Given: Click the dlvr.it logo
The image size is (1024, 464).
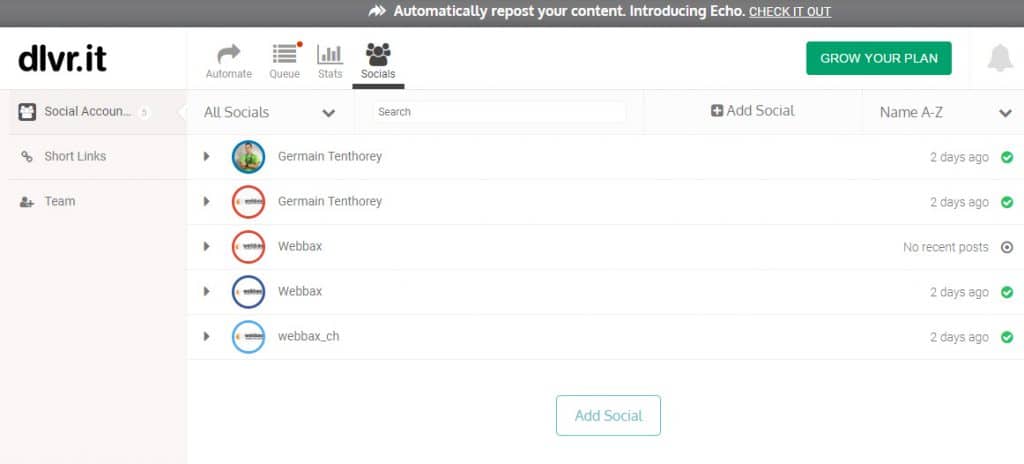Looking at the screenshot, I should coord(63,59).
